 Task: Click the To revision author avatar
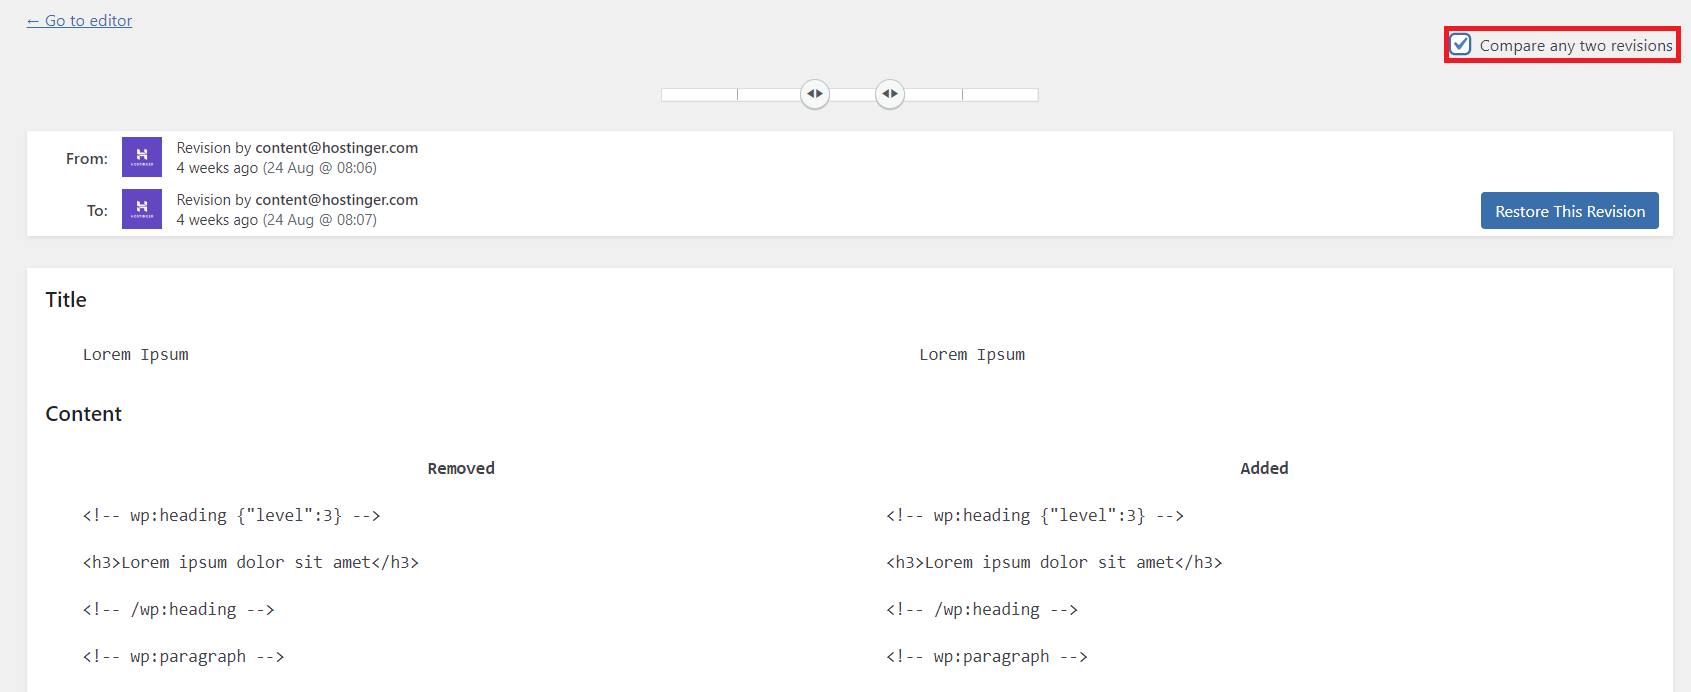point(142,209)
